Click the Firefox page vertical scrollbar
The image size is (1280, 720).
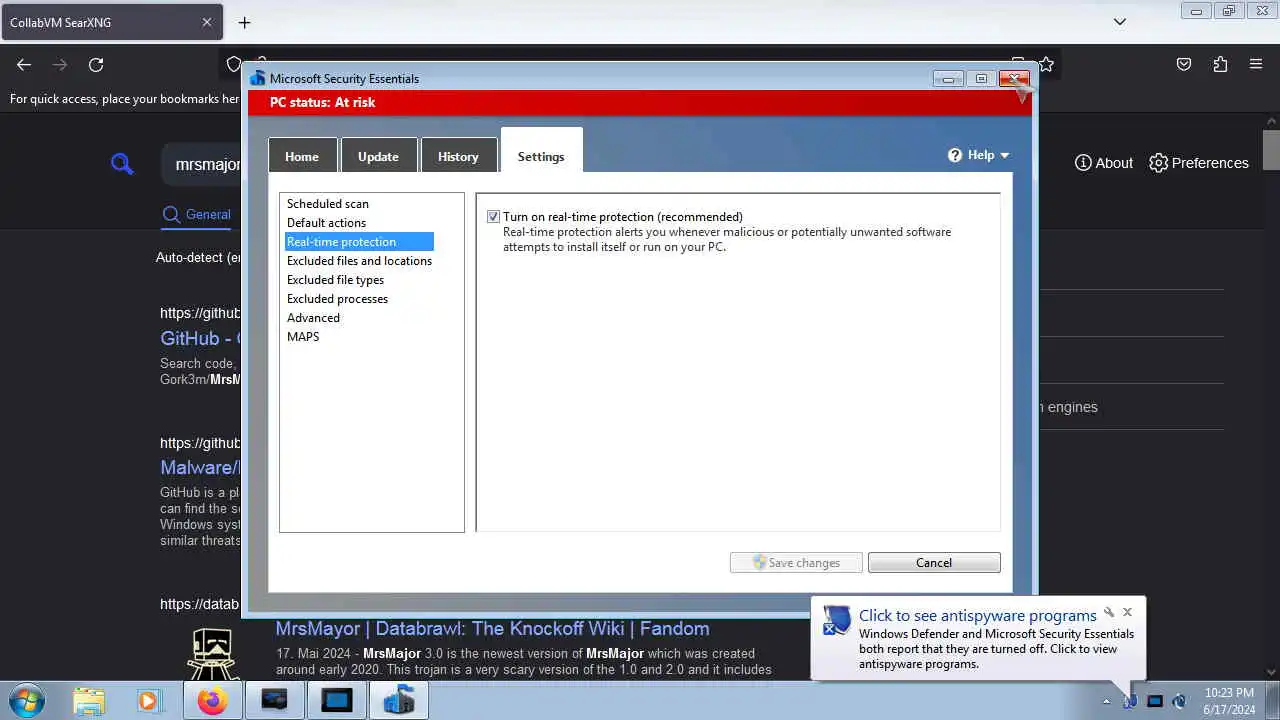coord(1271,150)
